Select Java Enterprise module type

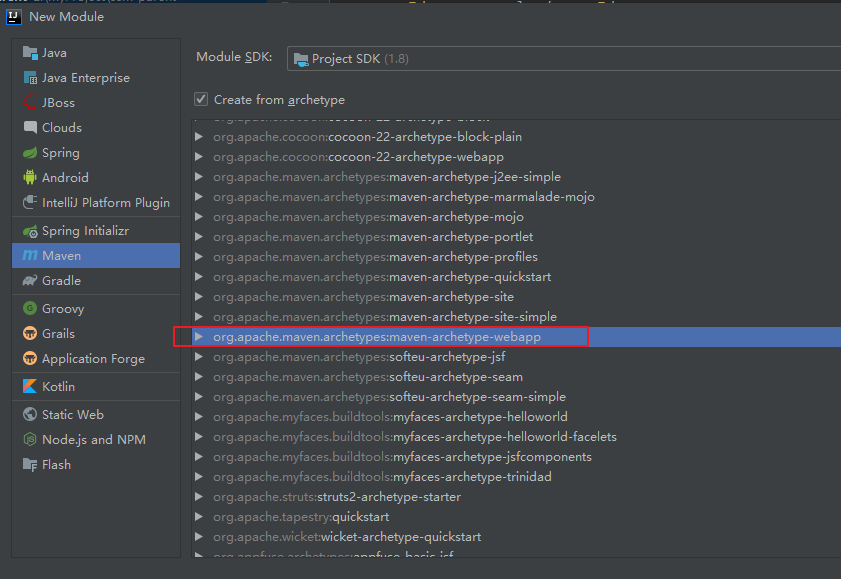[96, 78]
